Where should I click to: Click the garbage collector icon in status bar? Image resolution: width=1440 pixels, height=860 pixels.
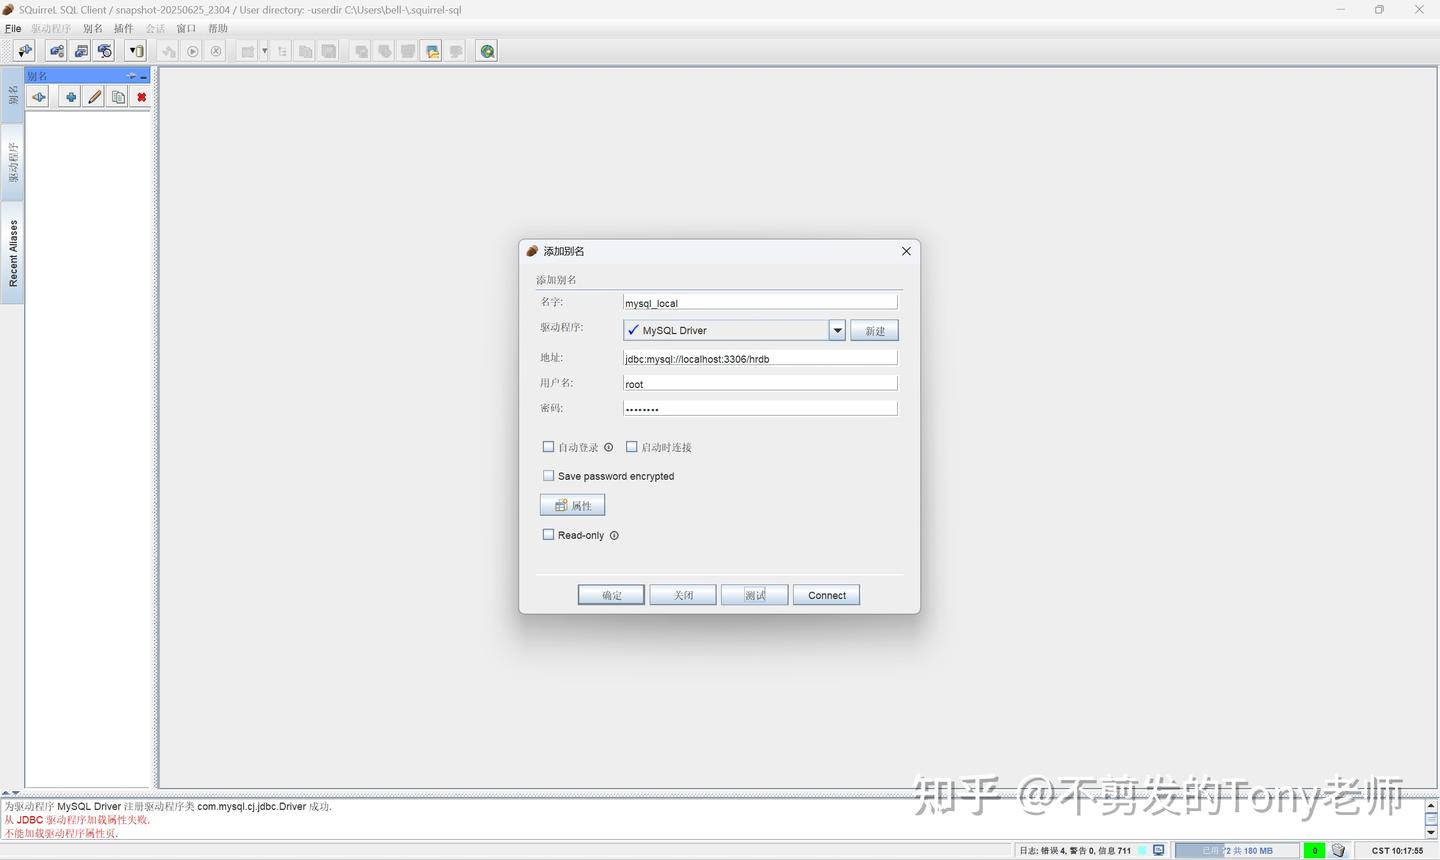tap(1338, 850)
